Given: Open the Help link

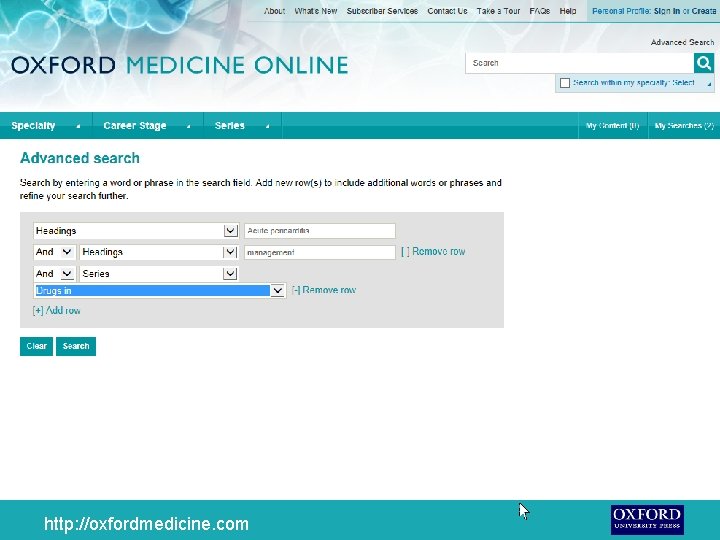Looking at the screenshot, I should (568, 11).
